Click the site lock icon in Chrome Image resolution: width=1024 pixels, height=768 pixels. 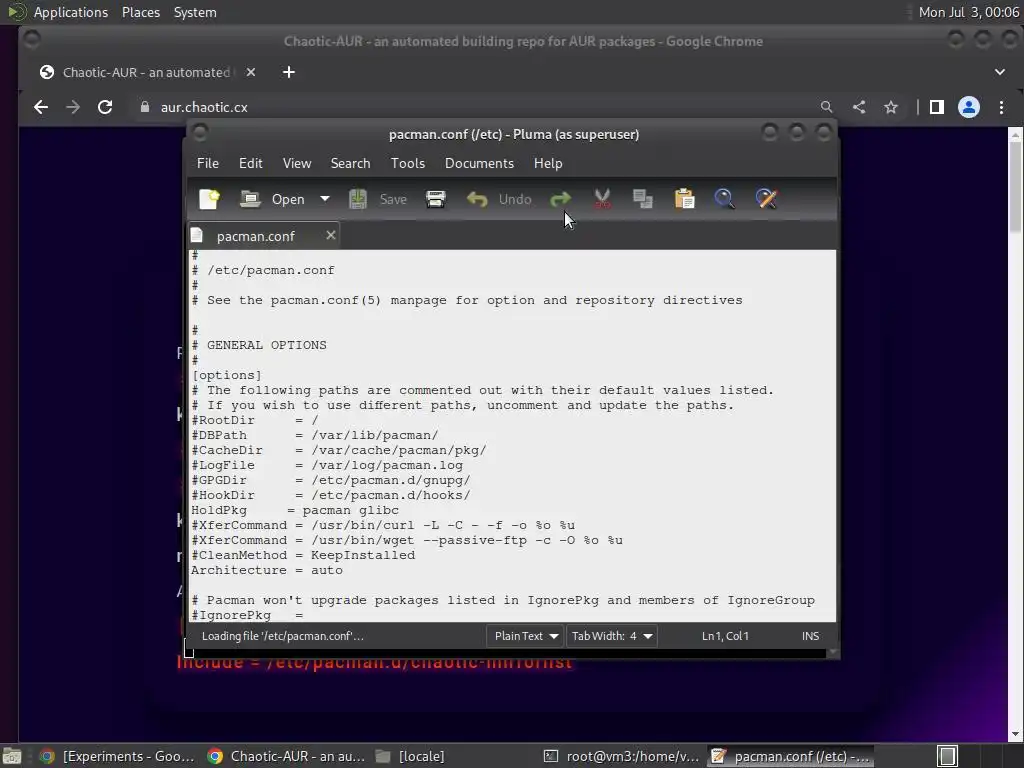145,107
